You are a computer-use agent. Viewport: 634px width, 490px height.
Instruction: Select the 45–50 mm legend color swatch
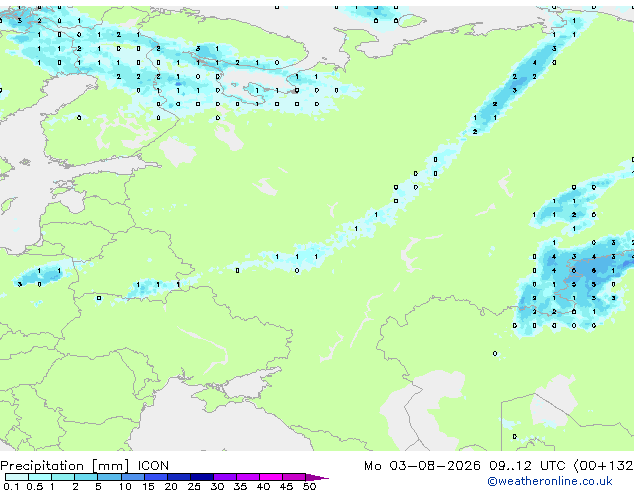click(293, 477)
